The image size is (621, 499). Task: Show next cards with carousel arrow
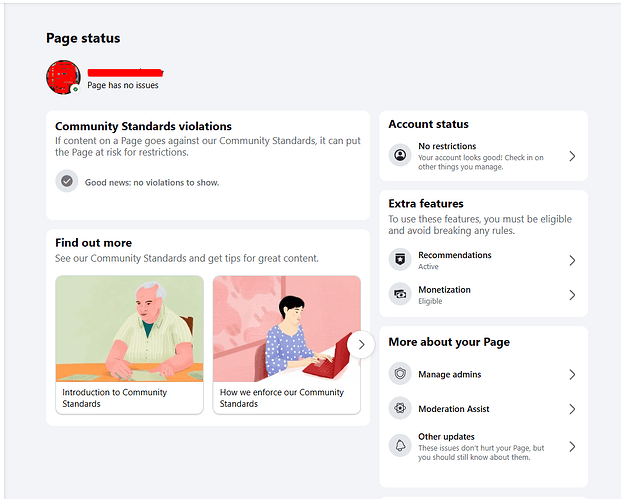click(x=361, y=345)
